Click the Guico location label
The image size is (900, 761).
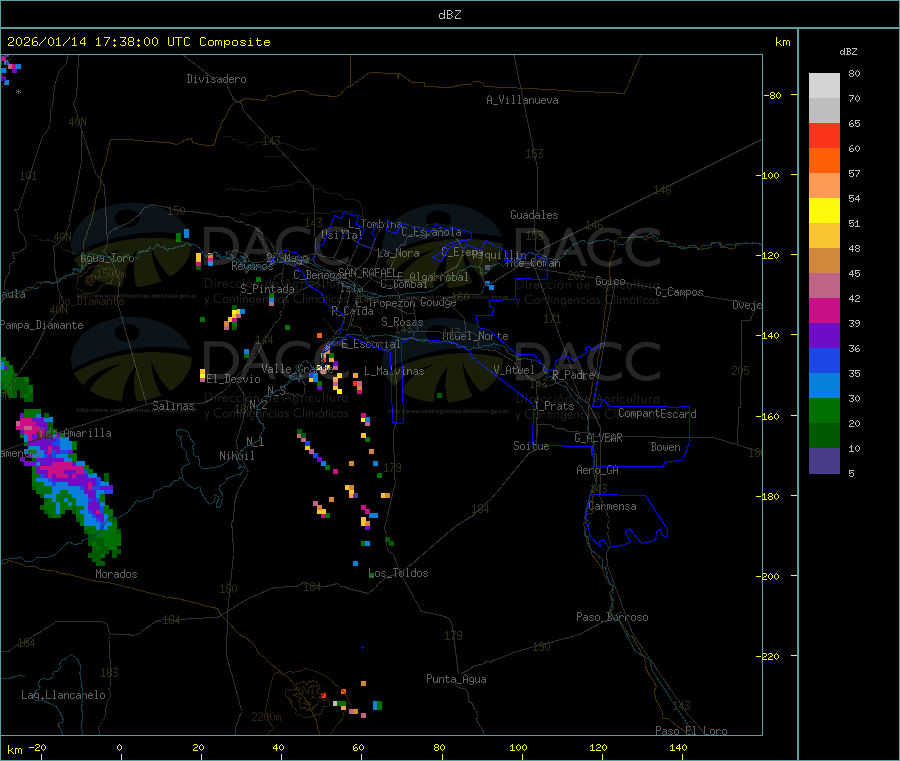(x=610, y=281)
